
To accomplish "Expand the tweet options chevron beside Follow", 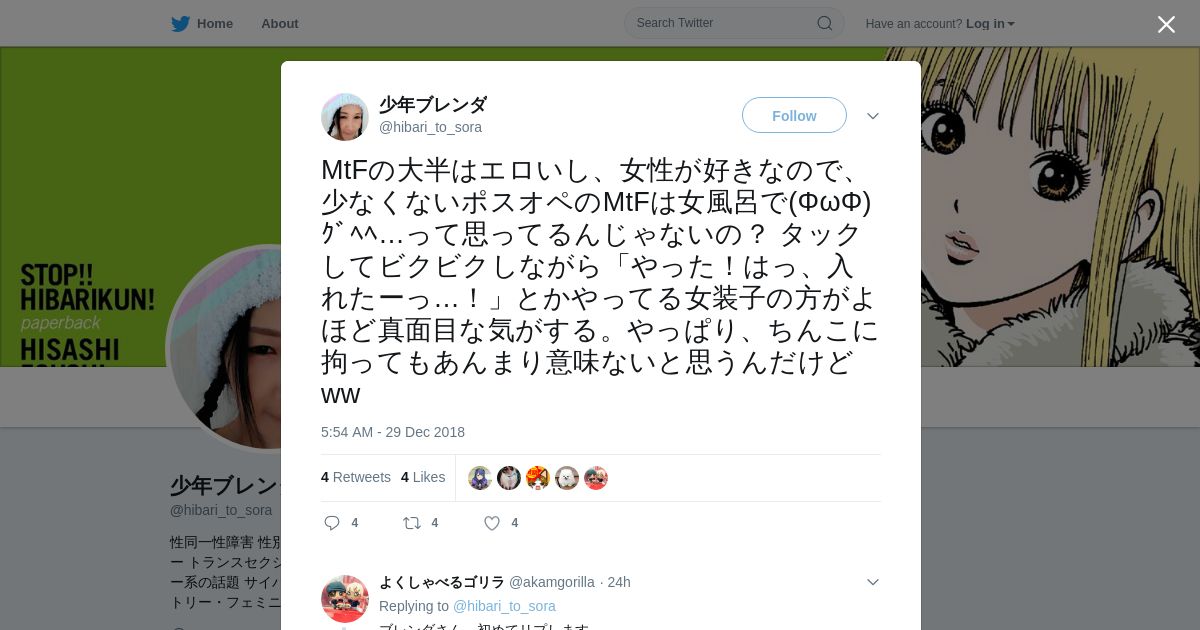I will point(873,116).
